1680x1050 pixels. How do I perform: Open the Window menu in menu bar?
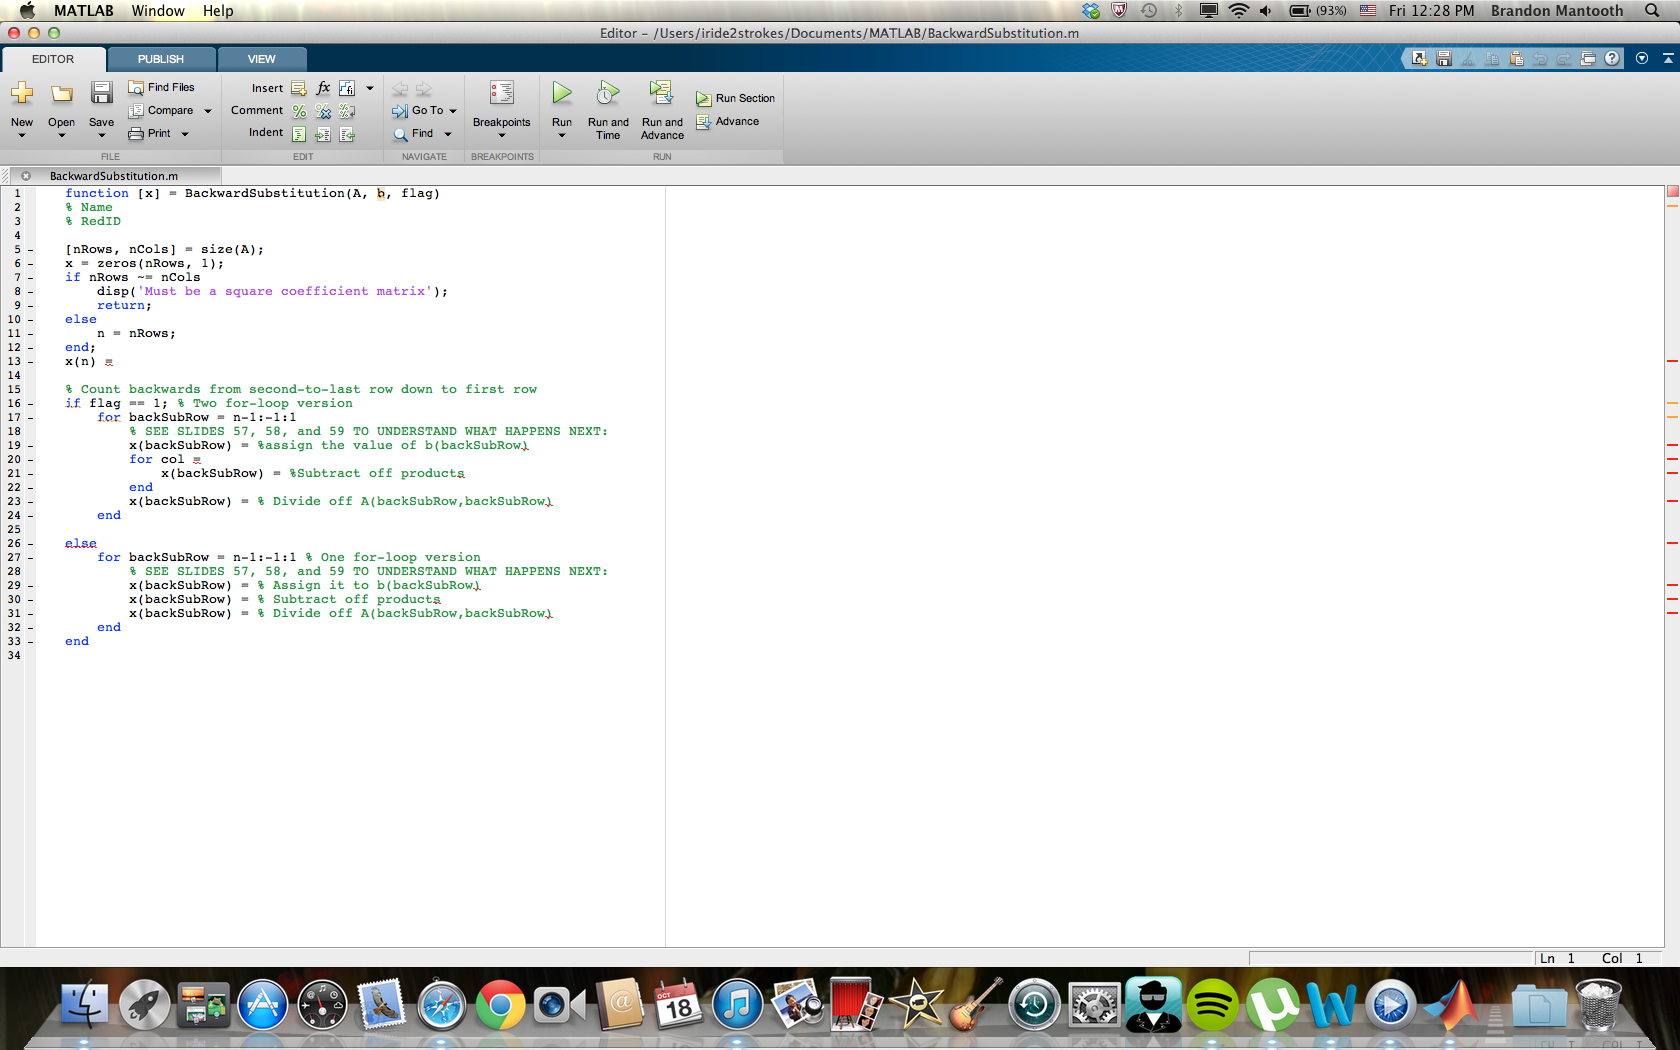[158, 11]
